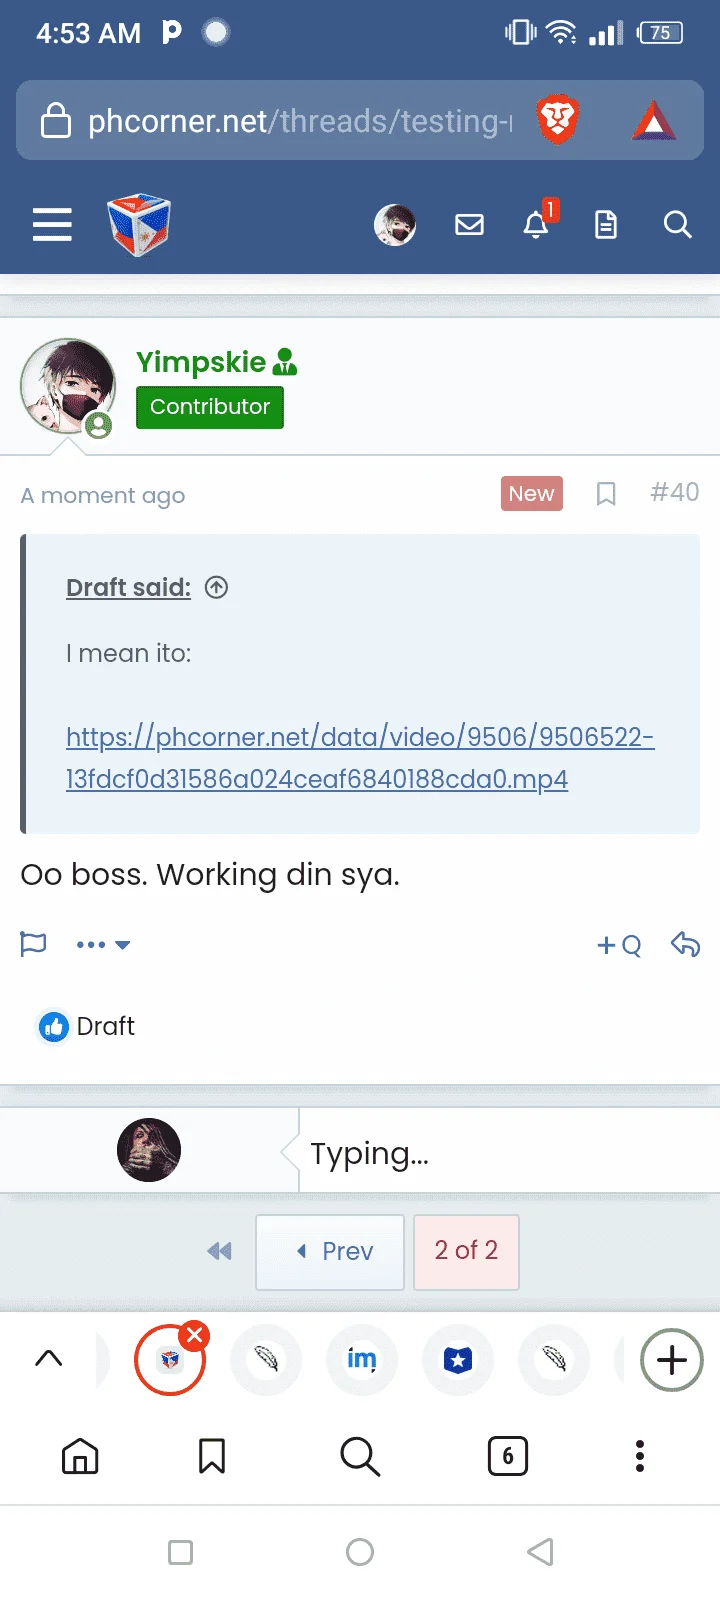This screenshot has height=1600, width=720.
Task: Switch to the active PHCorner tab
Action: coord(170,1360)
